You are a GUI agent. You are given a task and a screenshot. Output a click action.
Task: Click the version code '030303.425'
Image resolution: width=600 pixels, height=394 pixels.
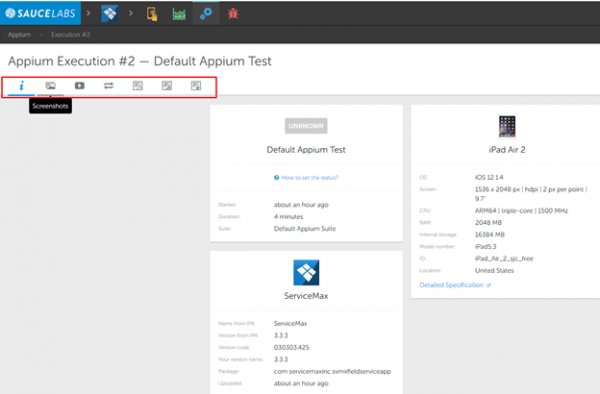(292, 347)
